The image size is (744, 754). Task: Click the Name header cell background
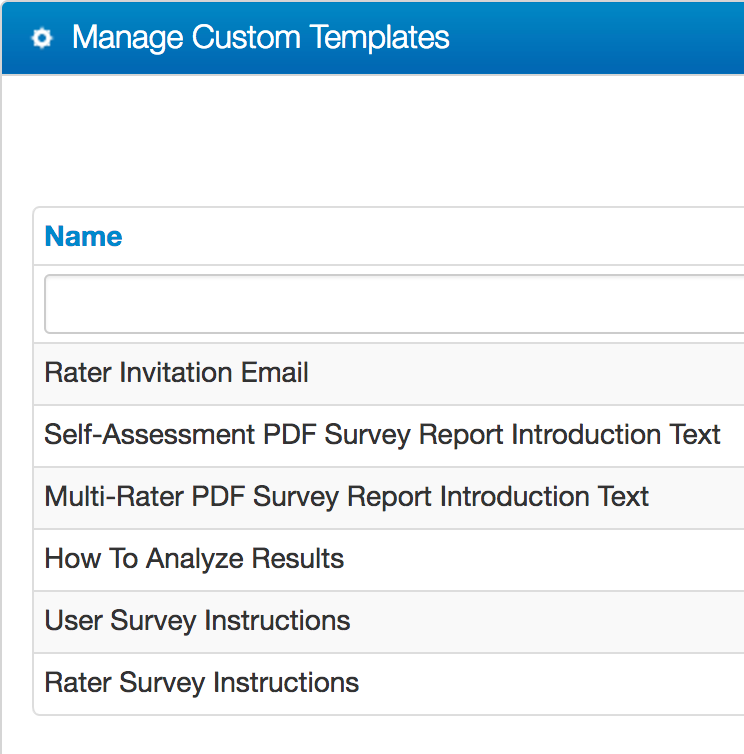(389, 236)
